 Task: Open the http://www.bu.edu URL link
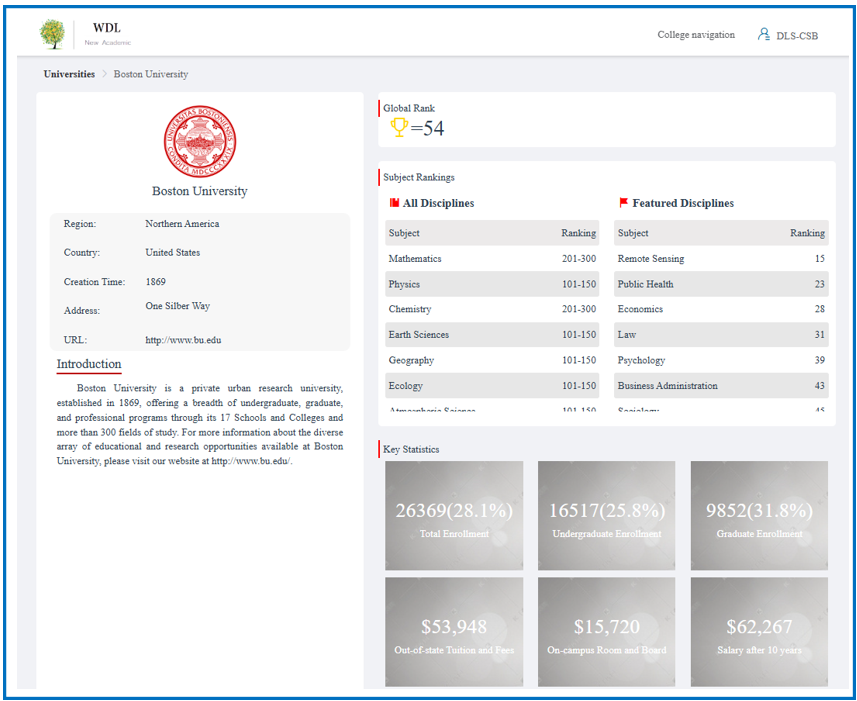(183, 340)
